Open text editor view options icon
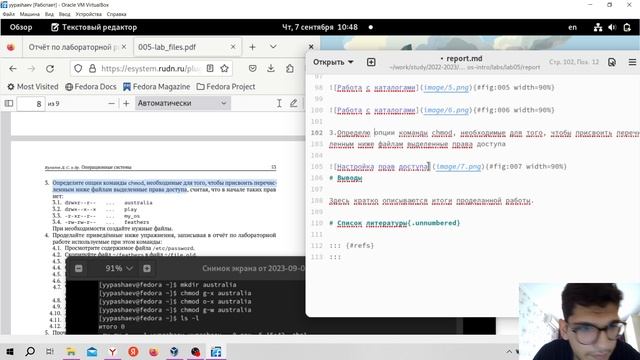 tap(611, 62)
